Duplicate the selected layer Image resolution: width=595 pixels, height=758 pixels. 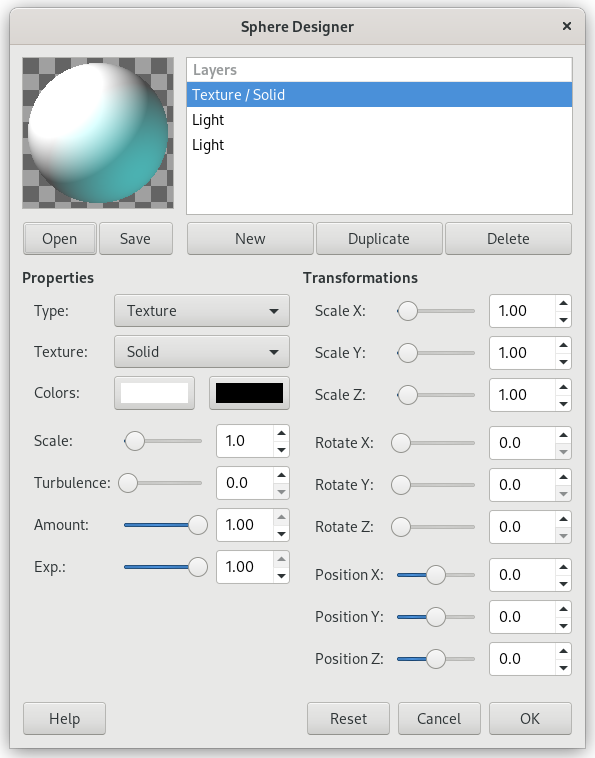pyautogui.click(x=379, y=239)
